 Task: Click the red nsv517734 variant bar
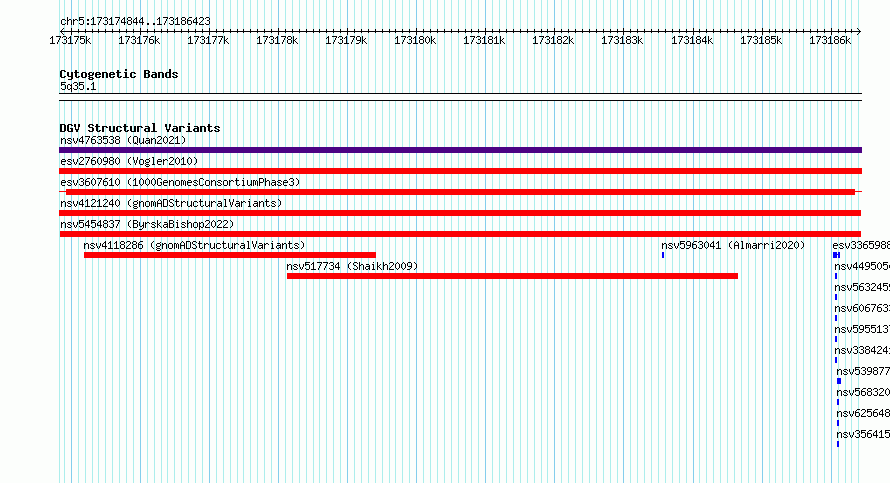tap(513, 276)
